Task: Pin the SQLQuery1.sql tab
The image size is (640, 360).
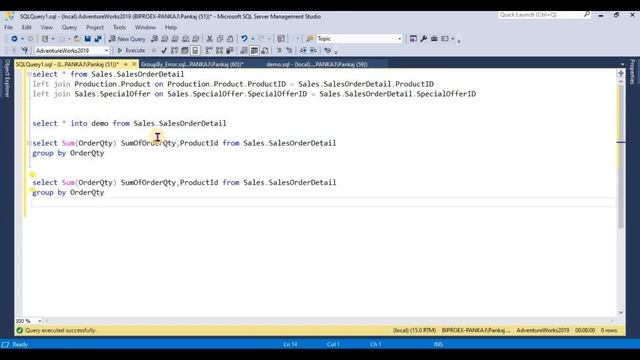Action: [x=126, y=64]
